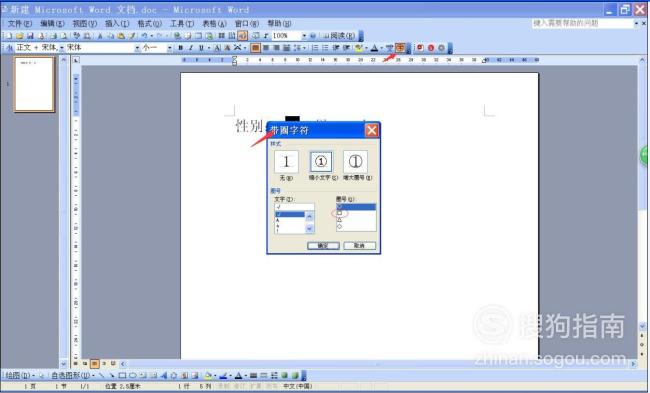This screenshot has height=393, width=650.
Task: Select the Arrow drawing tool
Action: [112, 376]
